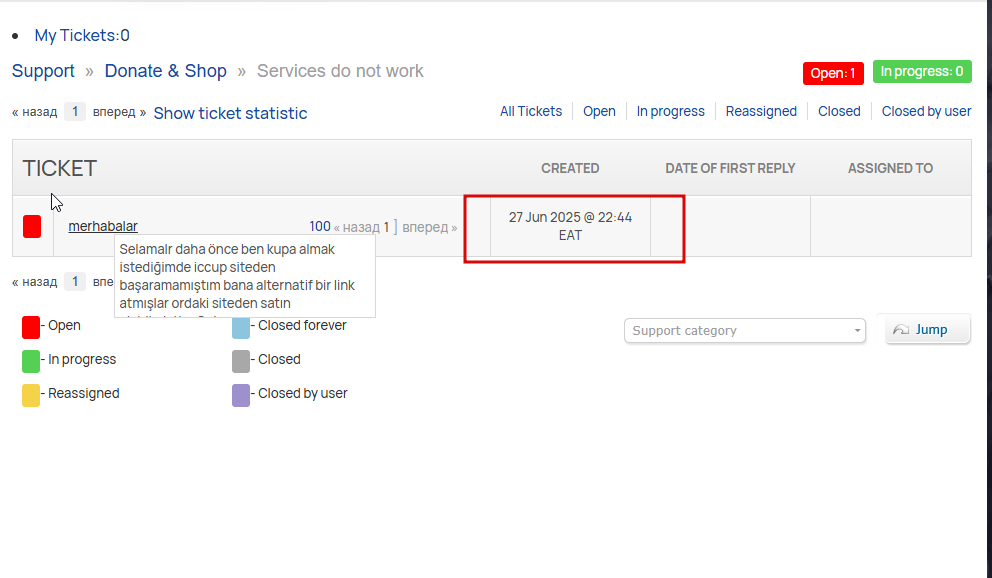Click top pagination page 1
This screenshot has width=992, height=578.
pyautogui.click(x=75, y=112)
